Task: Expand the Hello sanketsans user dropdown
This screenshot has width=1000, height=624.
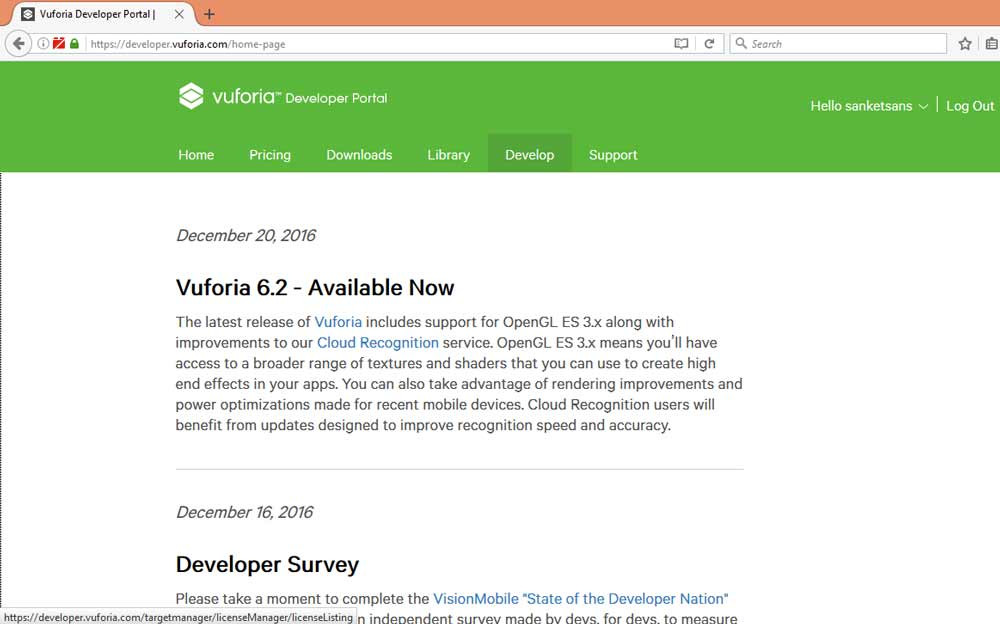Action: [x=868, y=106]
